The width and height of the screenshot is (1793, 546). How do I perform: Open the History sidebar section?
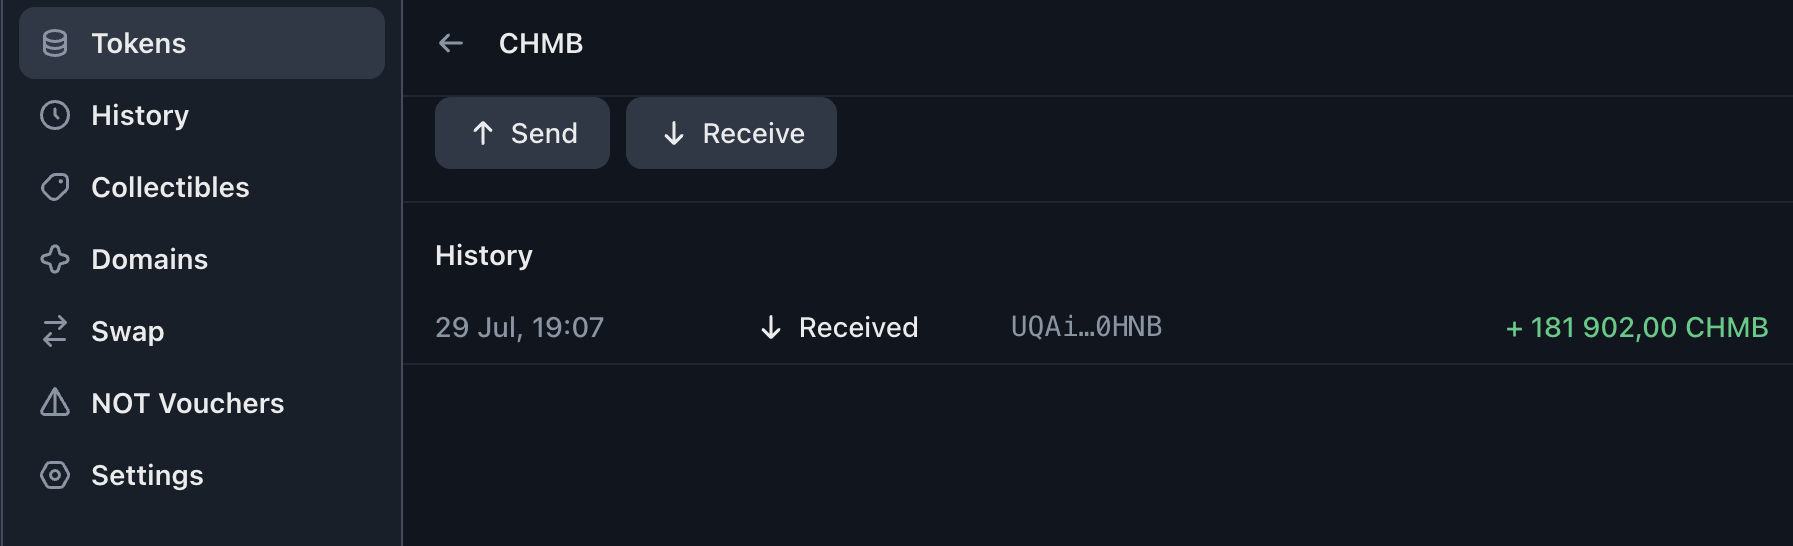click(x=202, y=115)
